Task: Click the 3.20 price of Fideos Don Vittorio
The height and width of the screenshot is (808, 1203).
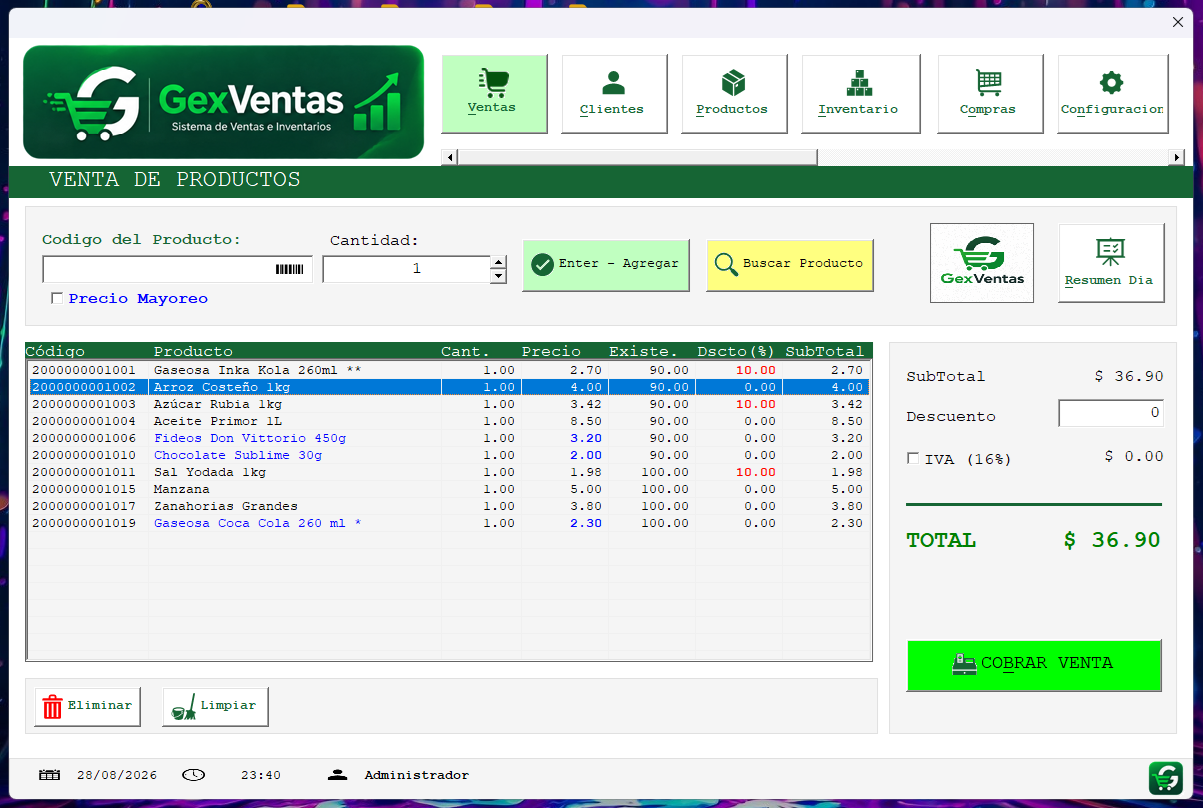Action: pos(586,438)
